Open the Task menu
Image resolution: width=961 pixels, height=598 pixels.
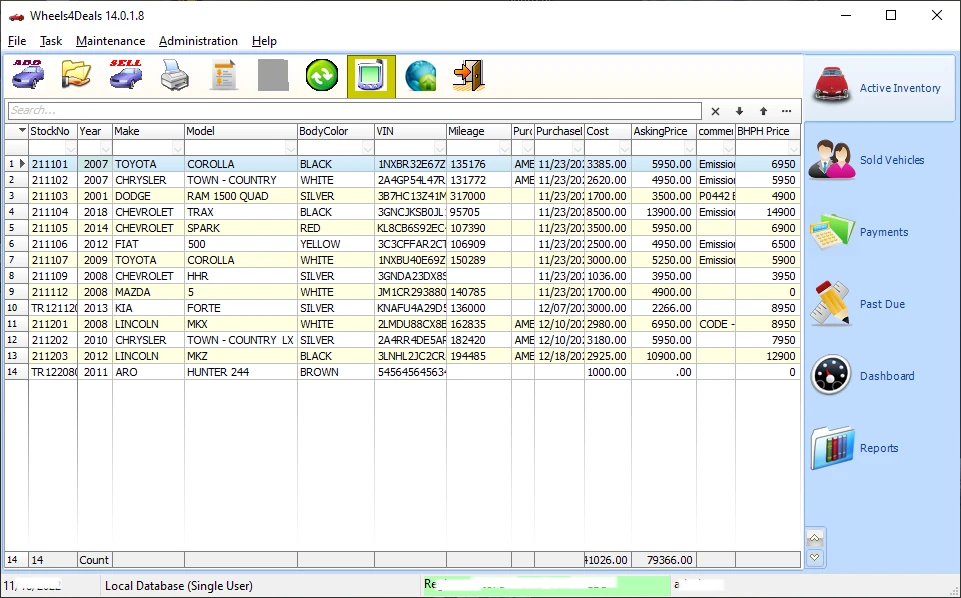click(x=51, y=41)
